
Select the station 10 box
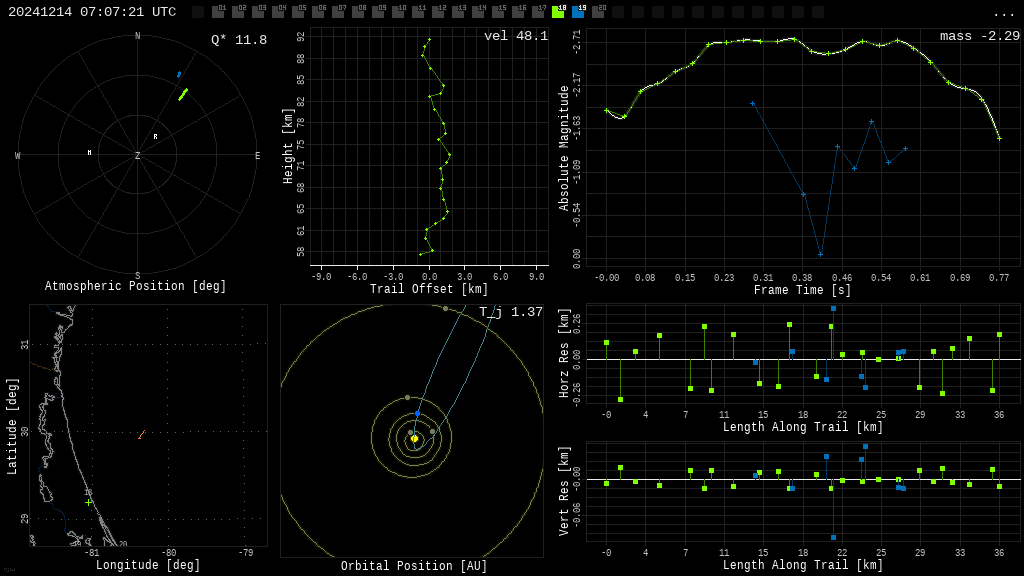[x=398, y=12]
